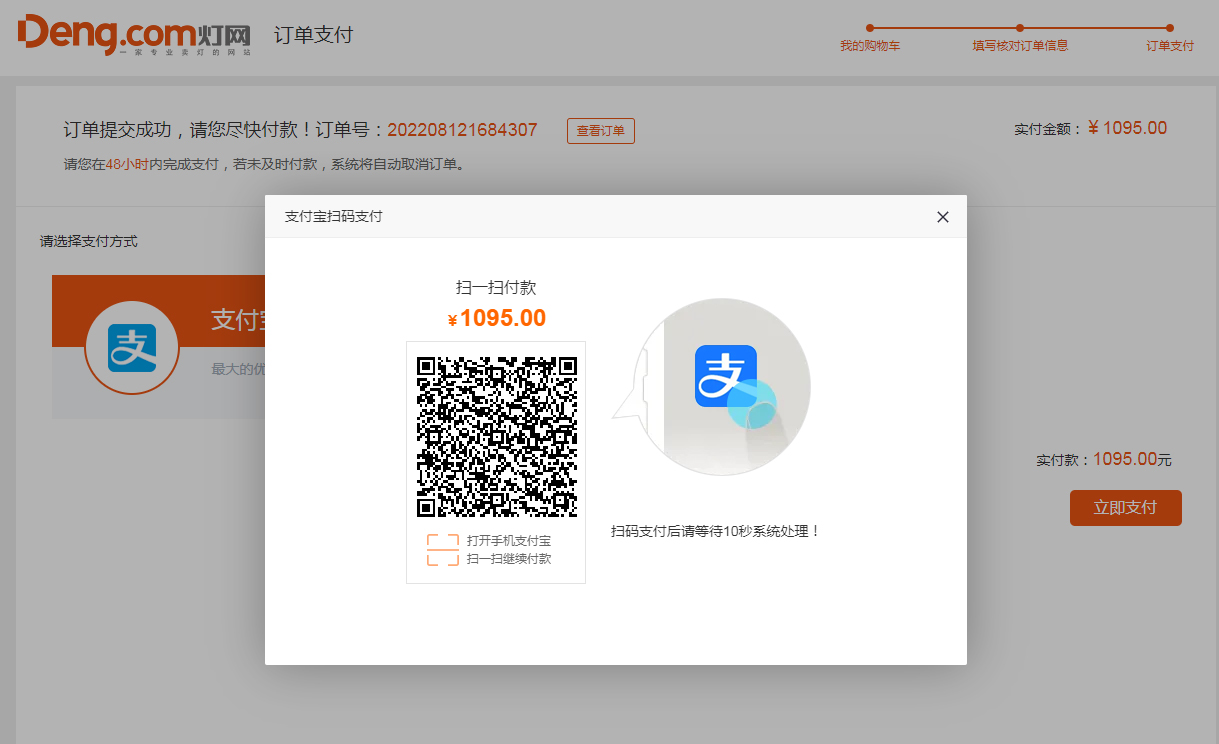Click the 实付款 1095.00元 total
This screenshot has width=1219, height=744.
point(1103,460)
